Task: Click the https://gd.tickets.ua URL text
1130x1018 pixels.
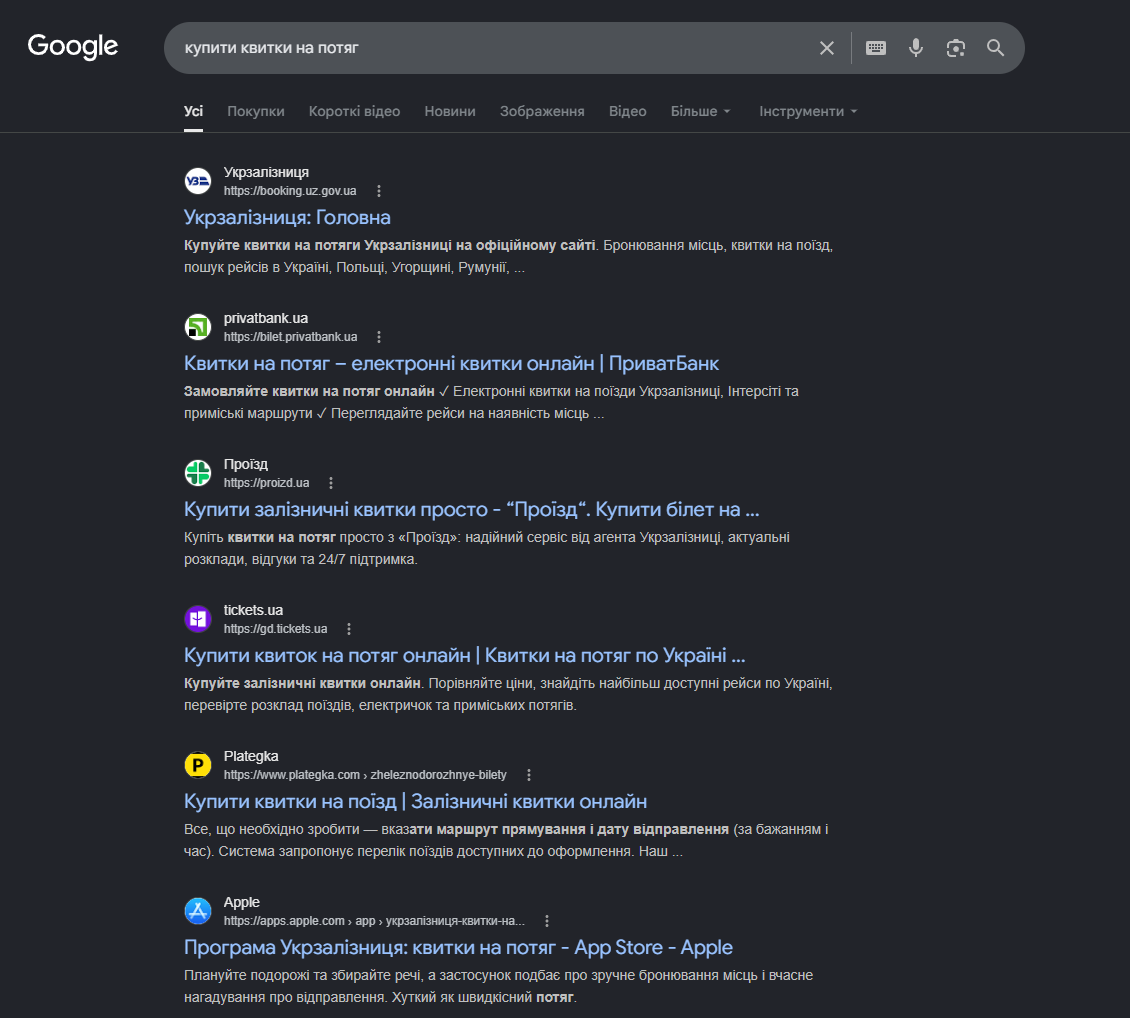Action: pos(275,629)
